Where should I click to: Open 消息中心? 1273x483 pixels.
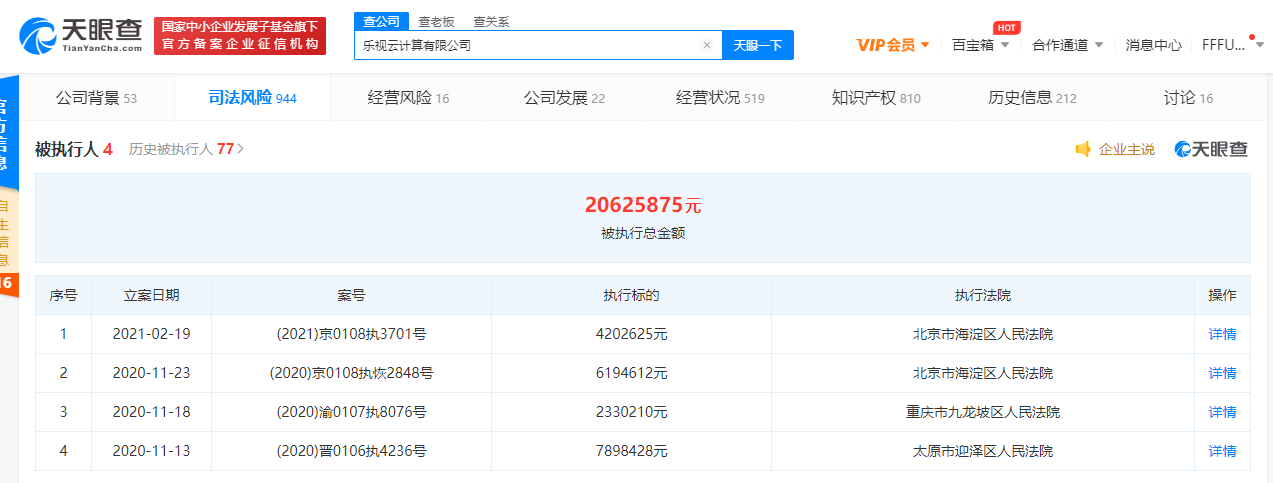pos(1153,45)
